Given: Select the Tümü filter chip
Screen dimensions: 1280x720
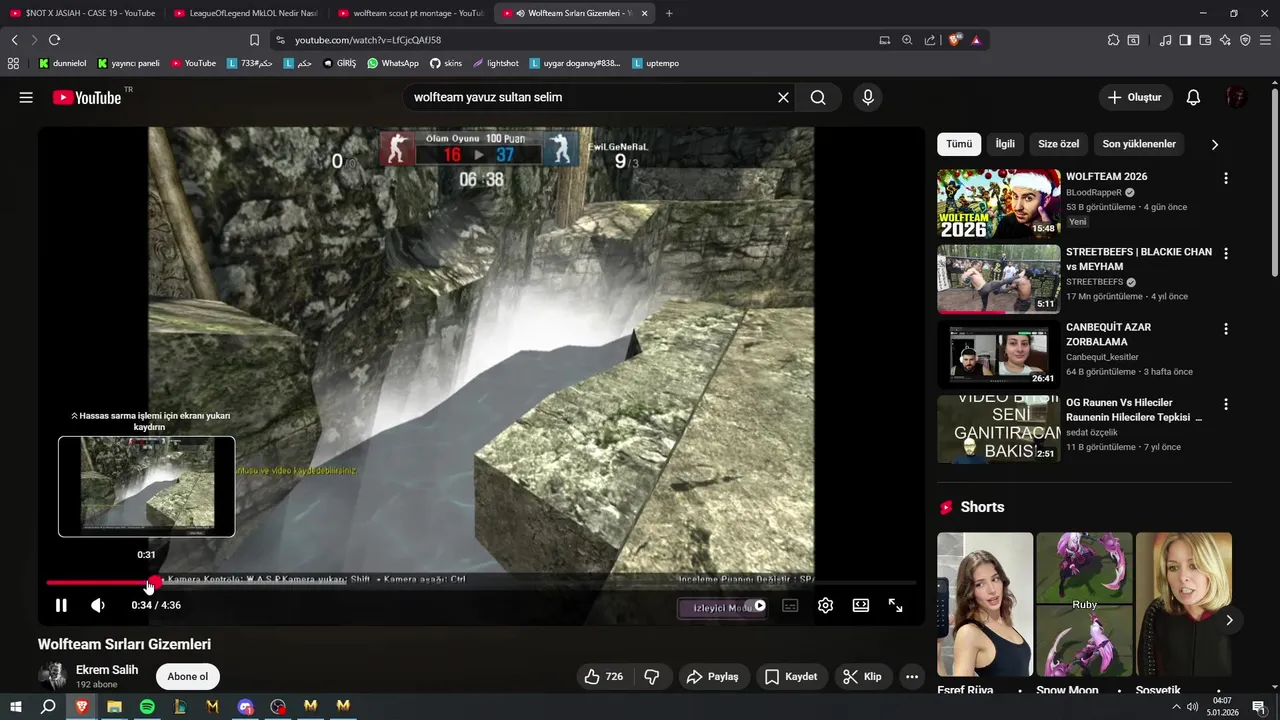Looking at the screenshot, I should pyautogui.click(x=959, y=144).
